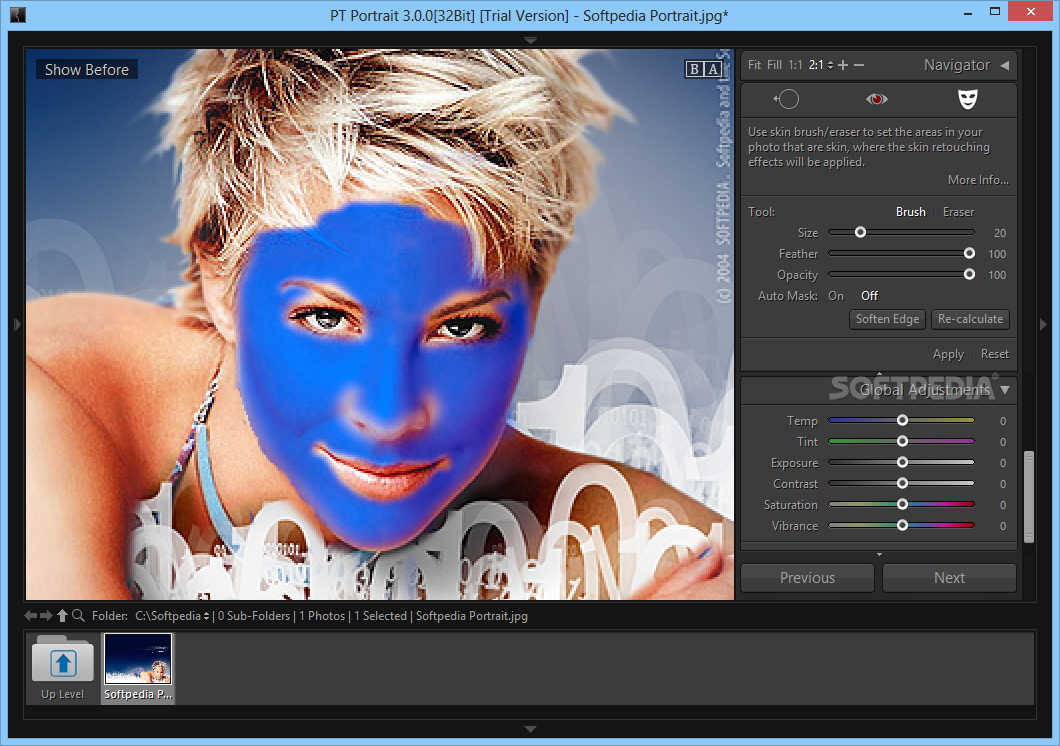The height and width of the screenshot is (746, 1060).
Task: Click the '0 Sub-Folders' status text
Action: 254,616
